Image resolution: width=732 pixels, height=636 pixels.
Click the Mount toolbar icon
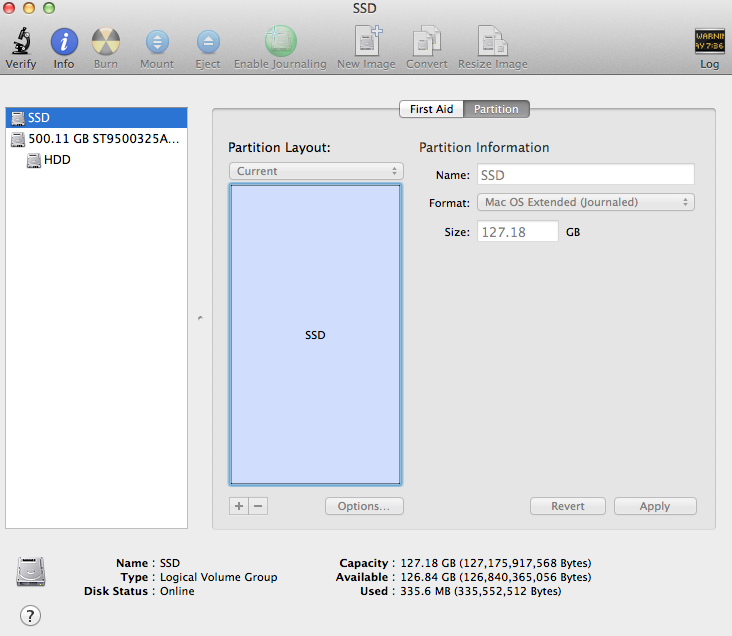click(x=157, y=42)
